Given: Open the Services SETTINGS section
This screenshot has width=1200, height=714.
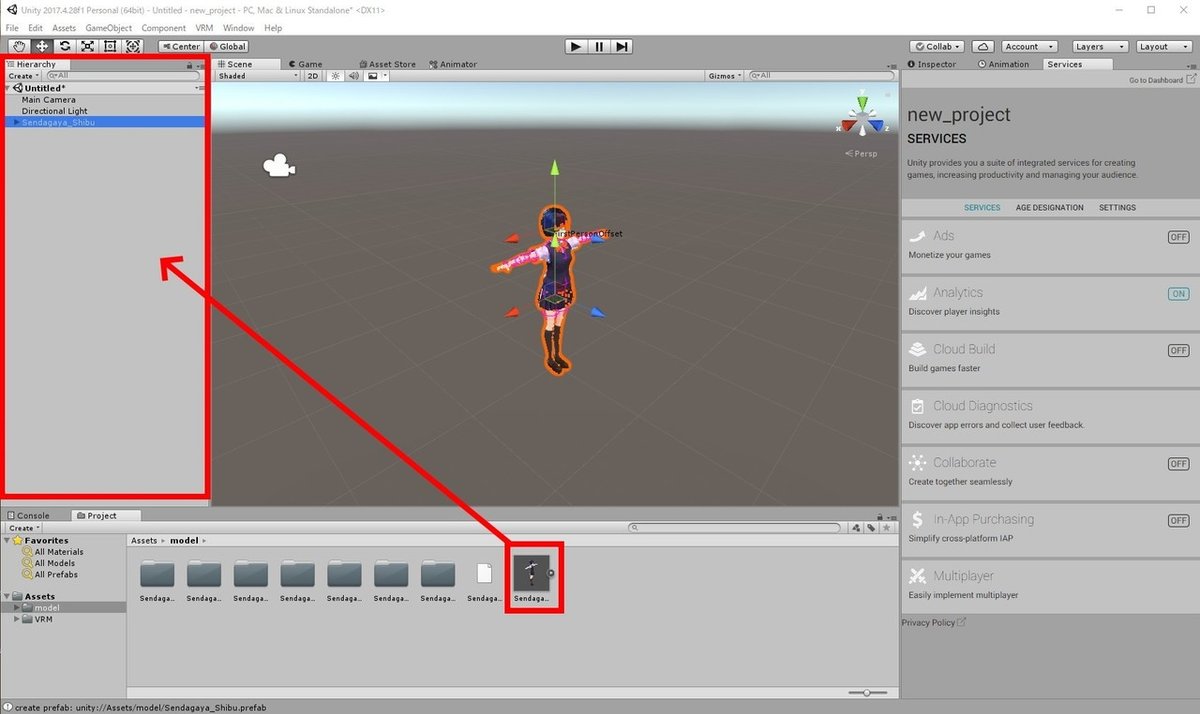Looking at the screenshot, I should (x=1117, y=208).
